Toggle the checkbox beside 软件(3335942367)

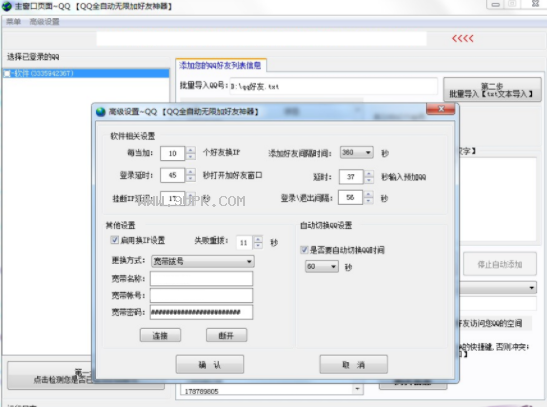[7, 73]
